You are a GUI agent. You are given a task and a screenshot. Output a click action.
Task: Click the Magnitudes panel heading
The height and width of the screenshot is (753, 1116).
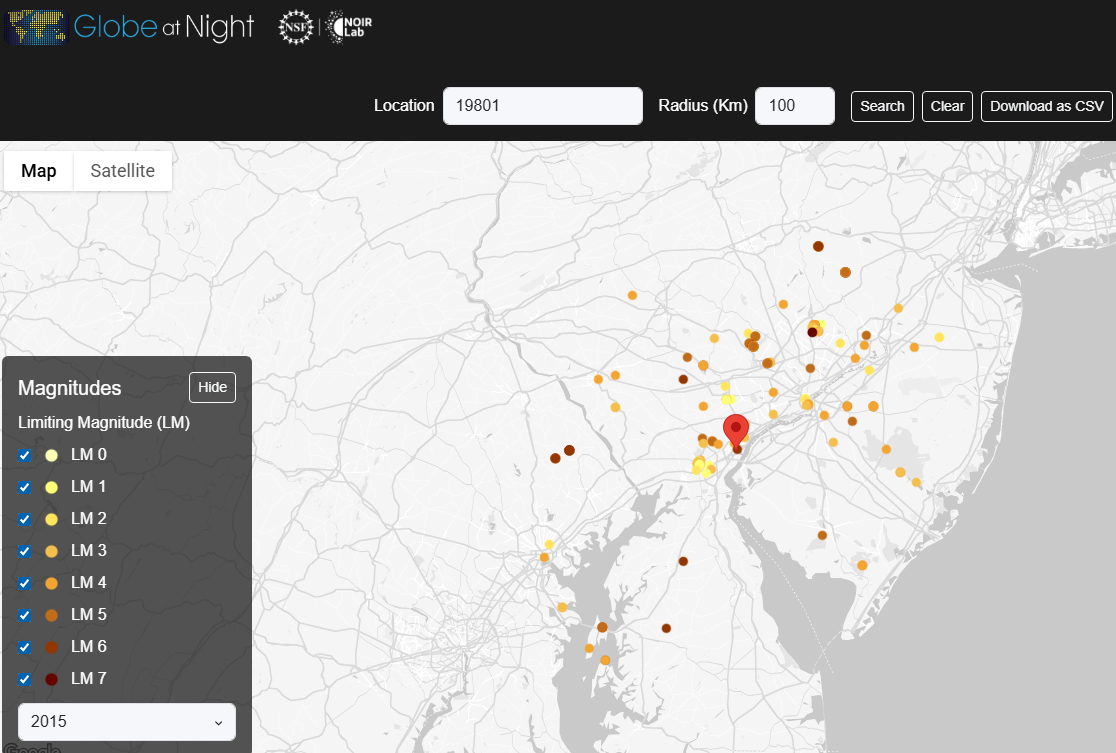point(70,388)
